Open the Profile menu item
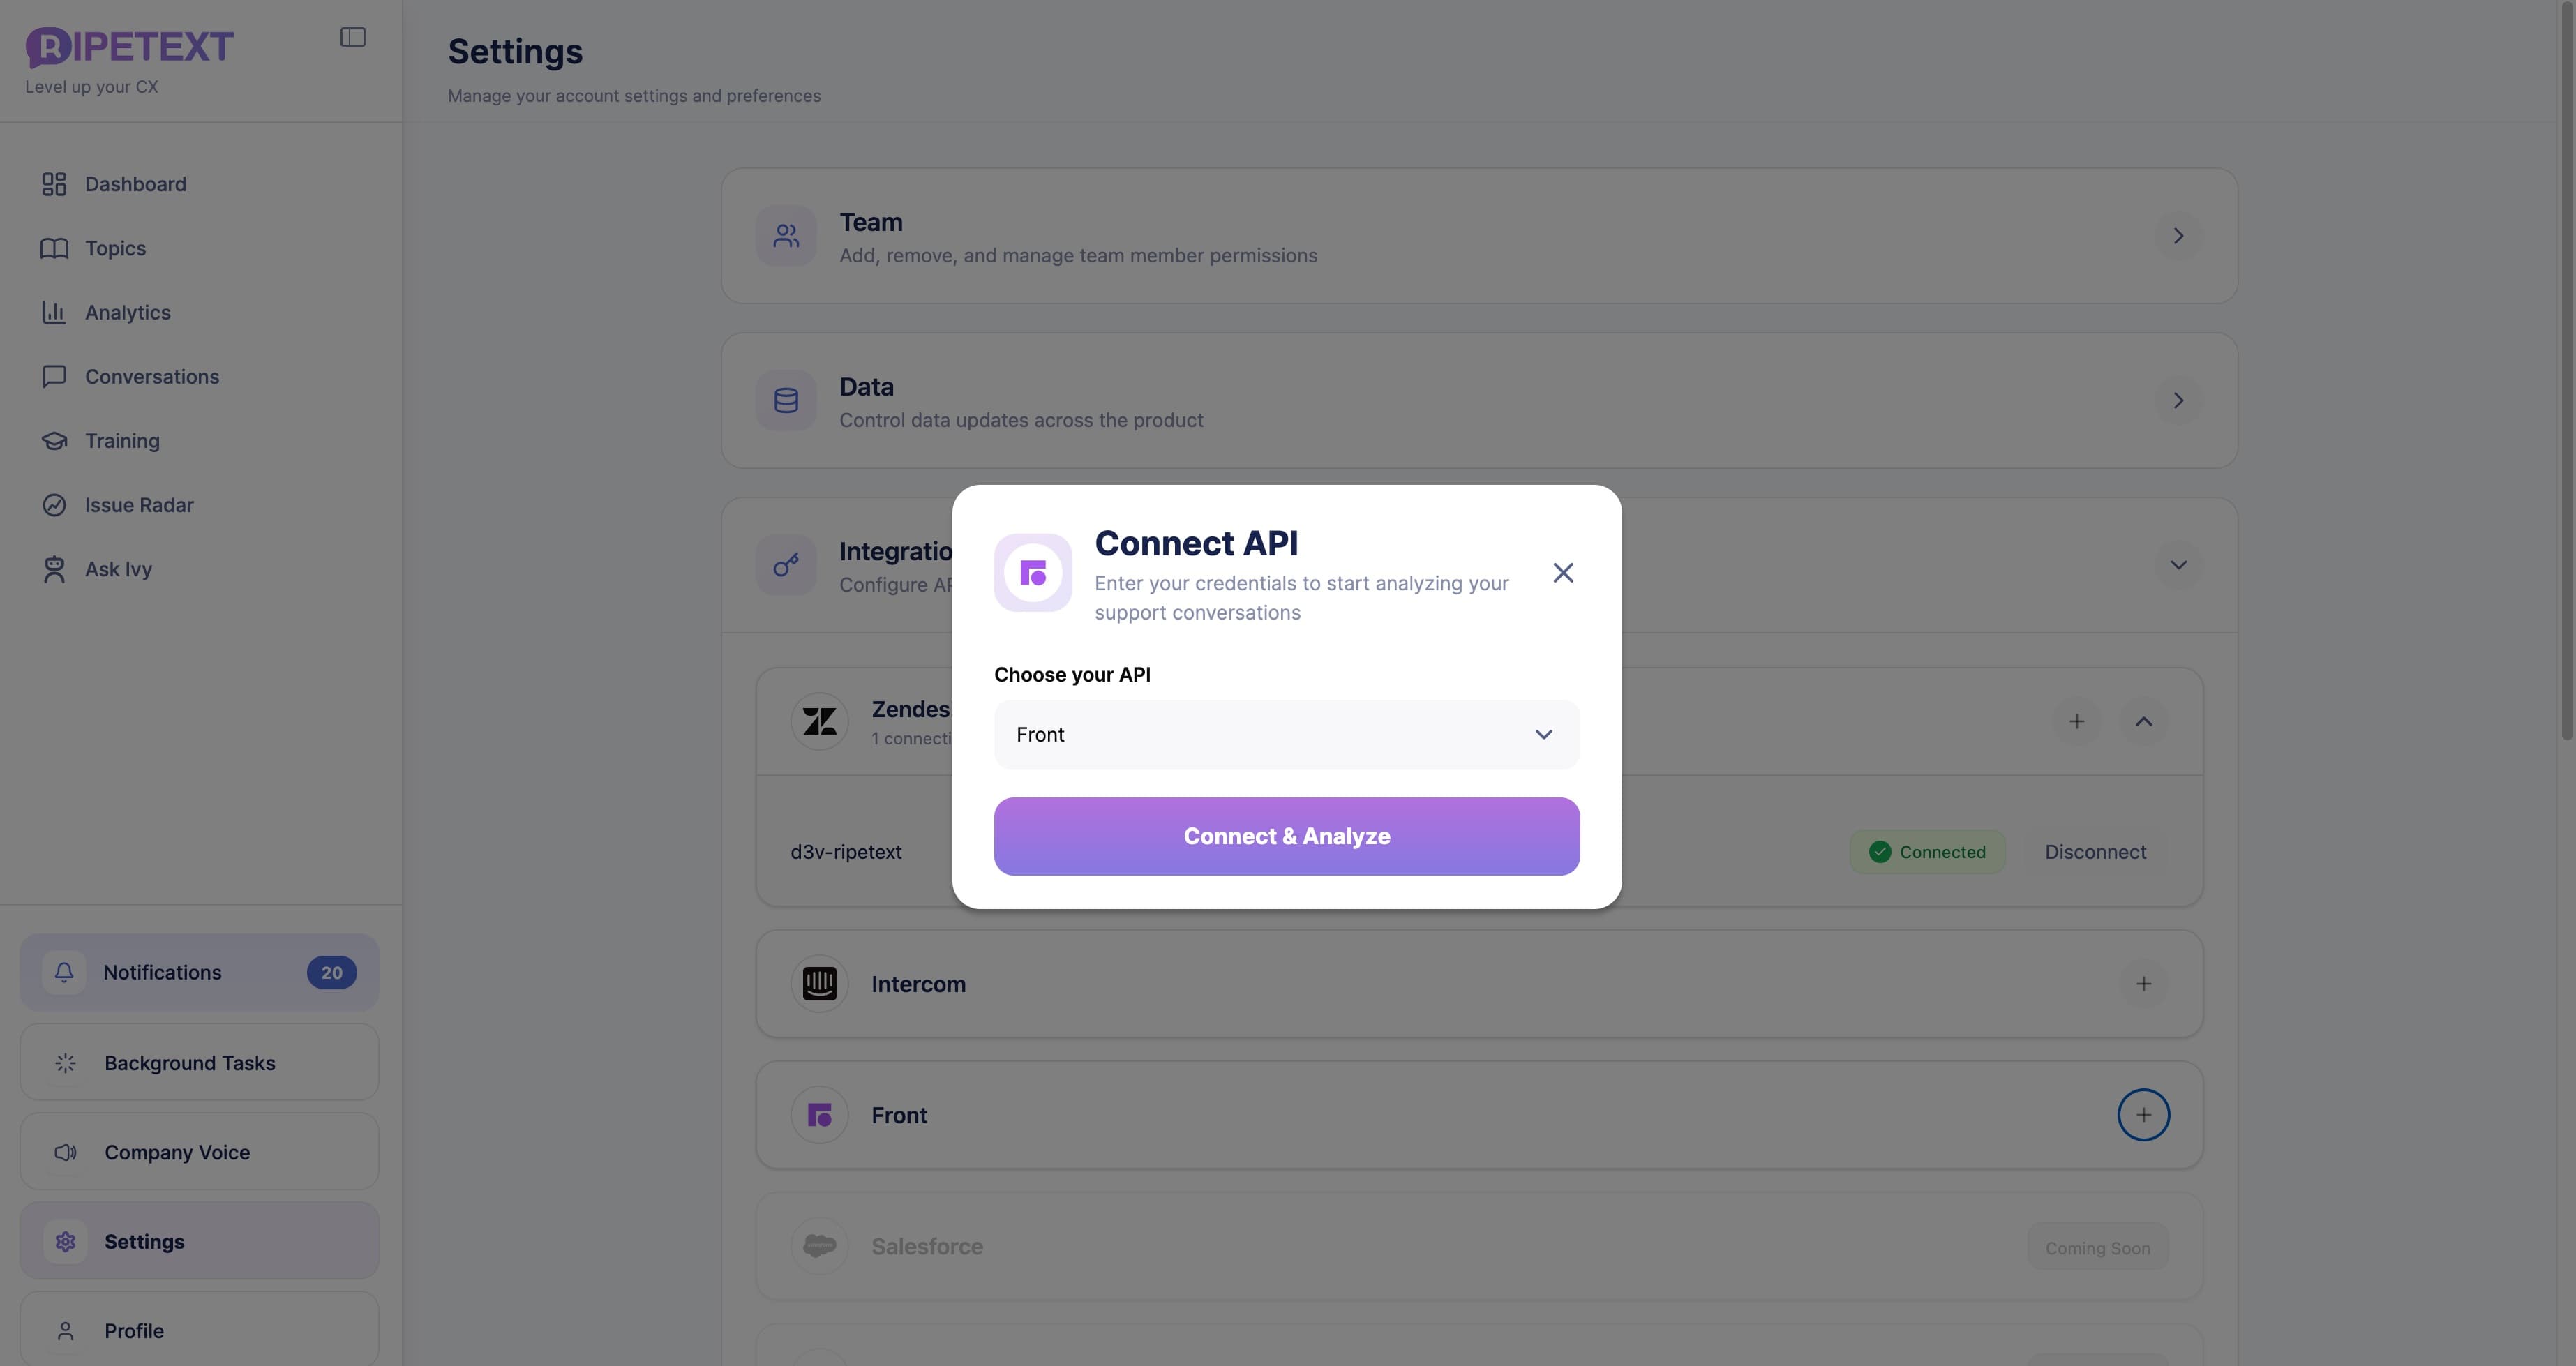 133,1330
